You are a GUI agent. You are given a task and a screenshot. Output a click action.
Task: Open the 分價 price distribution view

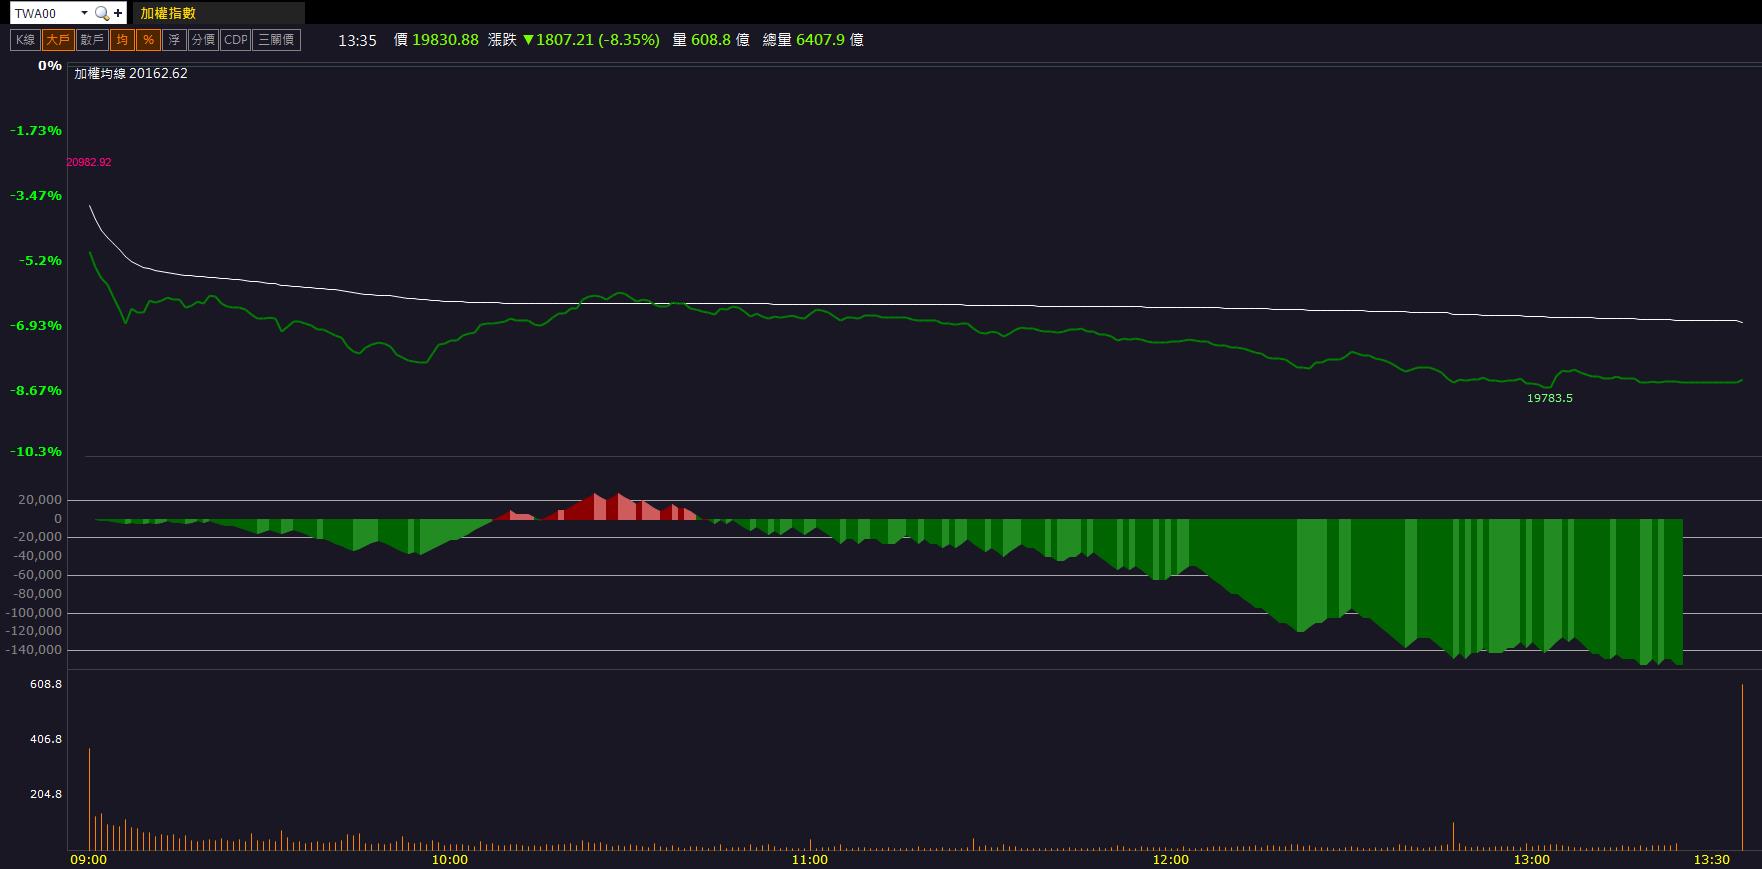[203, 40]
